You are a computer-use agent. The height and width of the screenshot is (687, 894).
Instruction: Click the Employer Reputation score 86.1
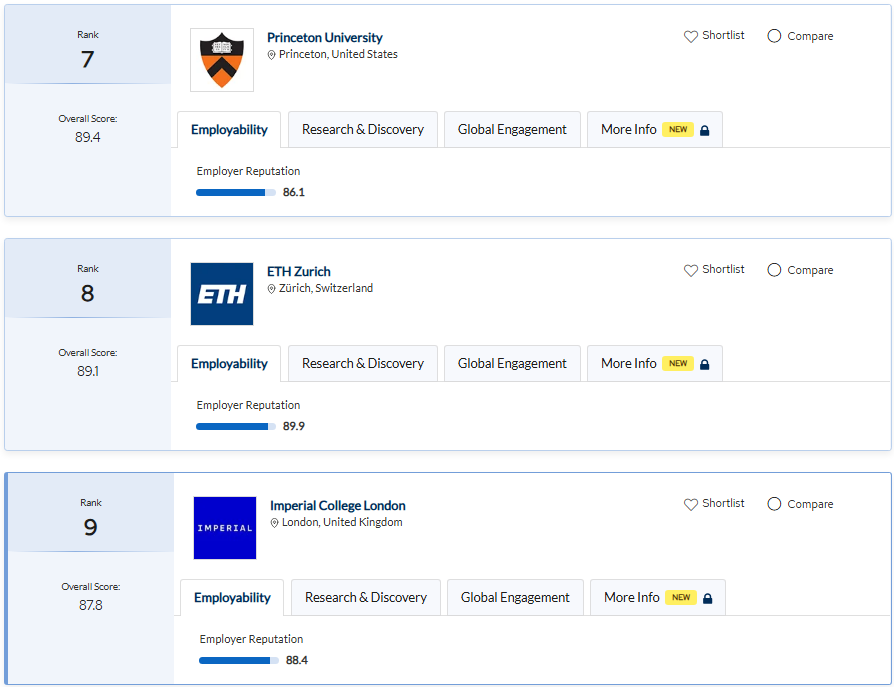294,193
